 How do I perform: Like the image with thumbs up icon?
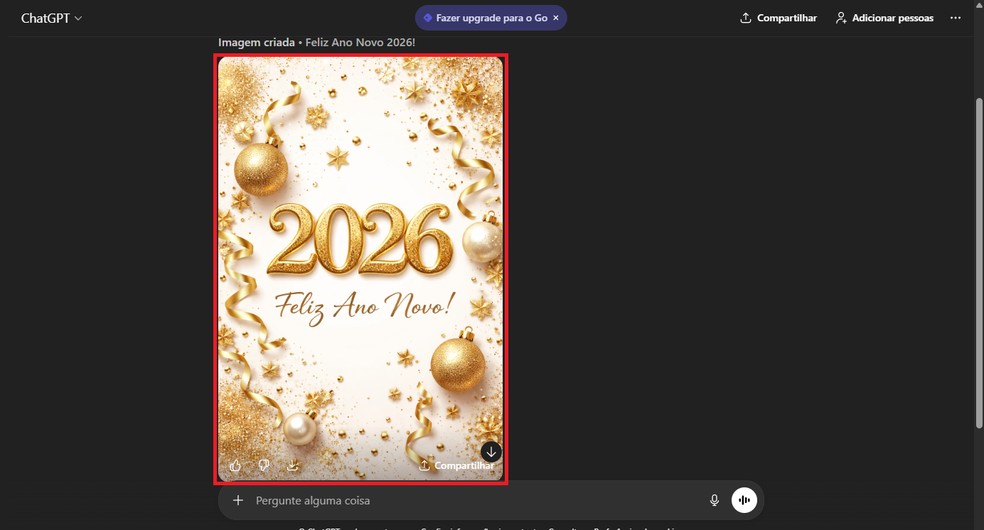click(x=235, y=465)
